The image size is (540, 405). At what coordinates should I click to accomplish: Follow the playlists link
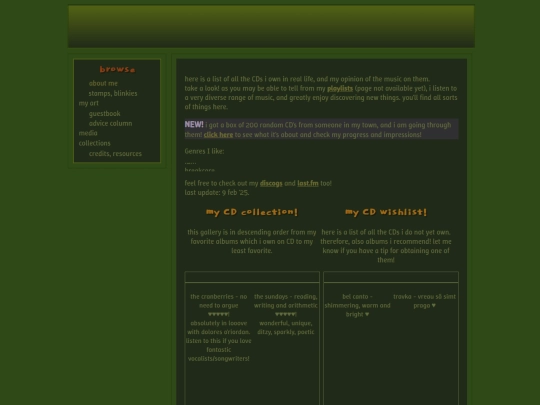[x=340, y=89]
